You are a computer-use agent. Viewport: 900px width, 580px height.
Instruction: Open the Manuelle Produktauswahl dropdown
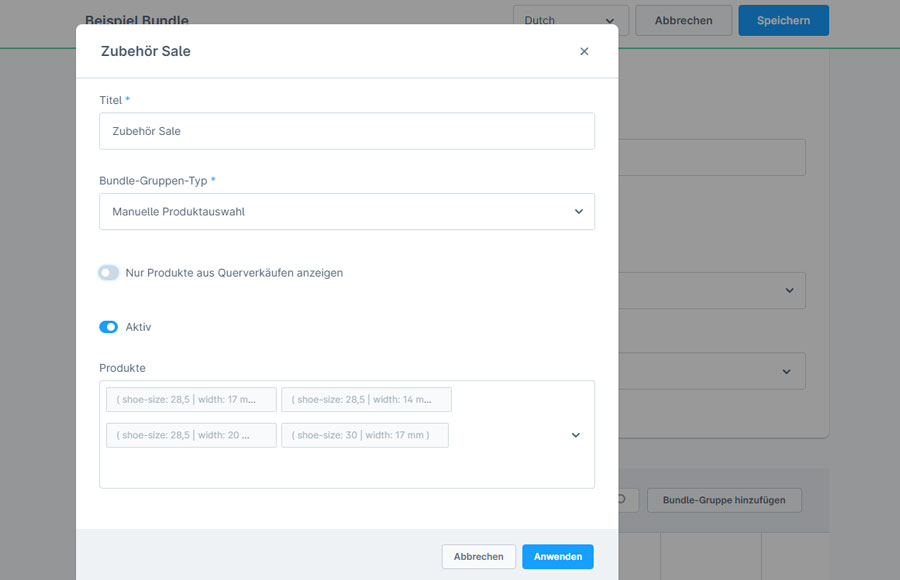pyautogui.click(x=346, y=211)
